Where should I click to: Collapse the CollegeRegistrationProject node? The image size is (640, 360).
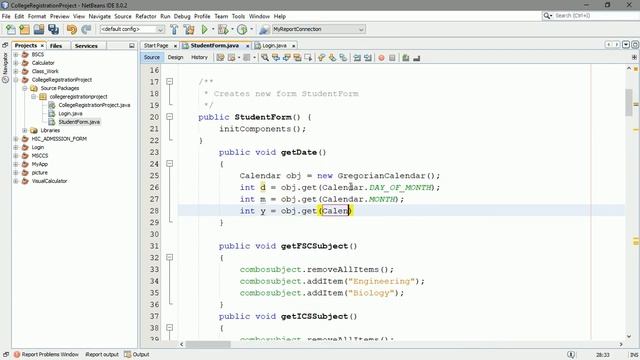16,80
